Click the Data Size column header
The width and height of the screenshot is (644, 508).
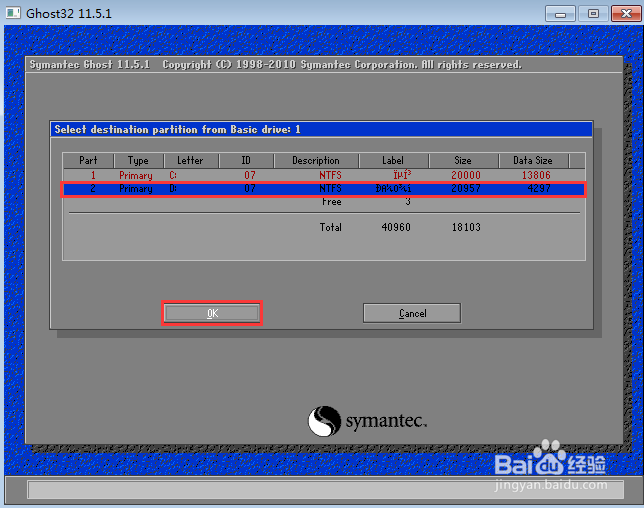click(533, 161)
